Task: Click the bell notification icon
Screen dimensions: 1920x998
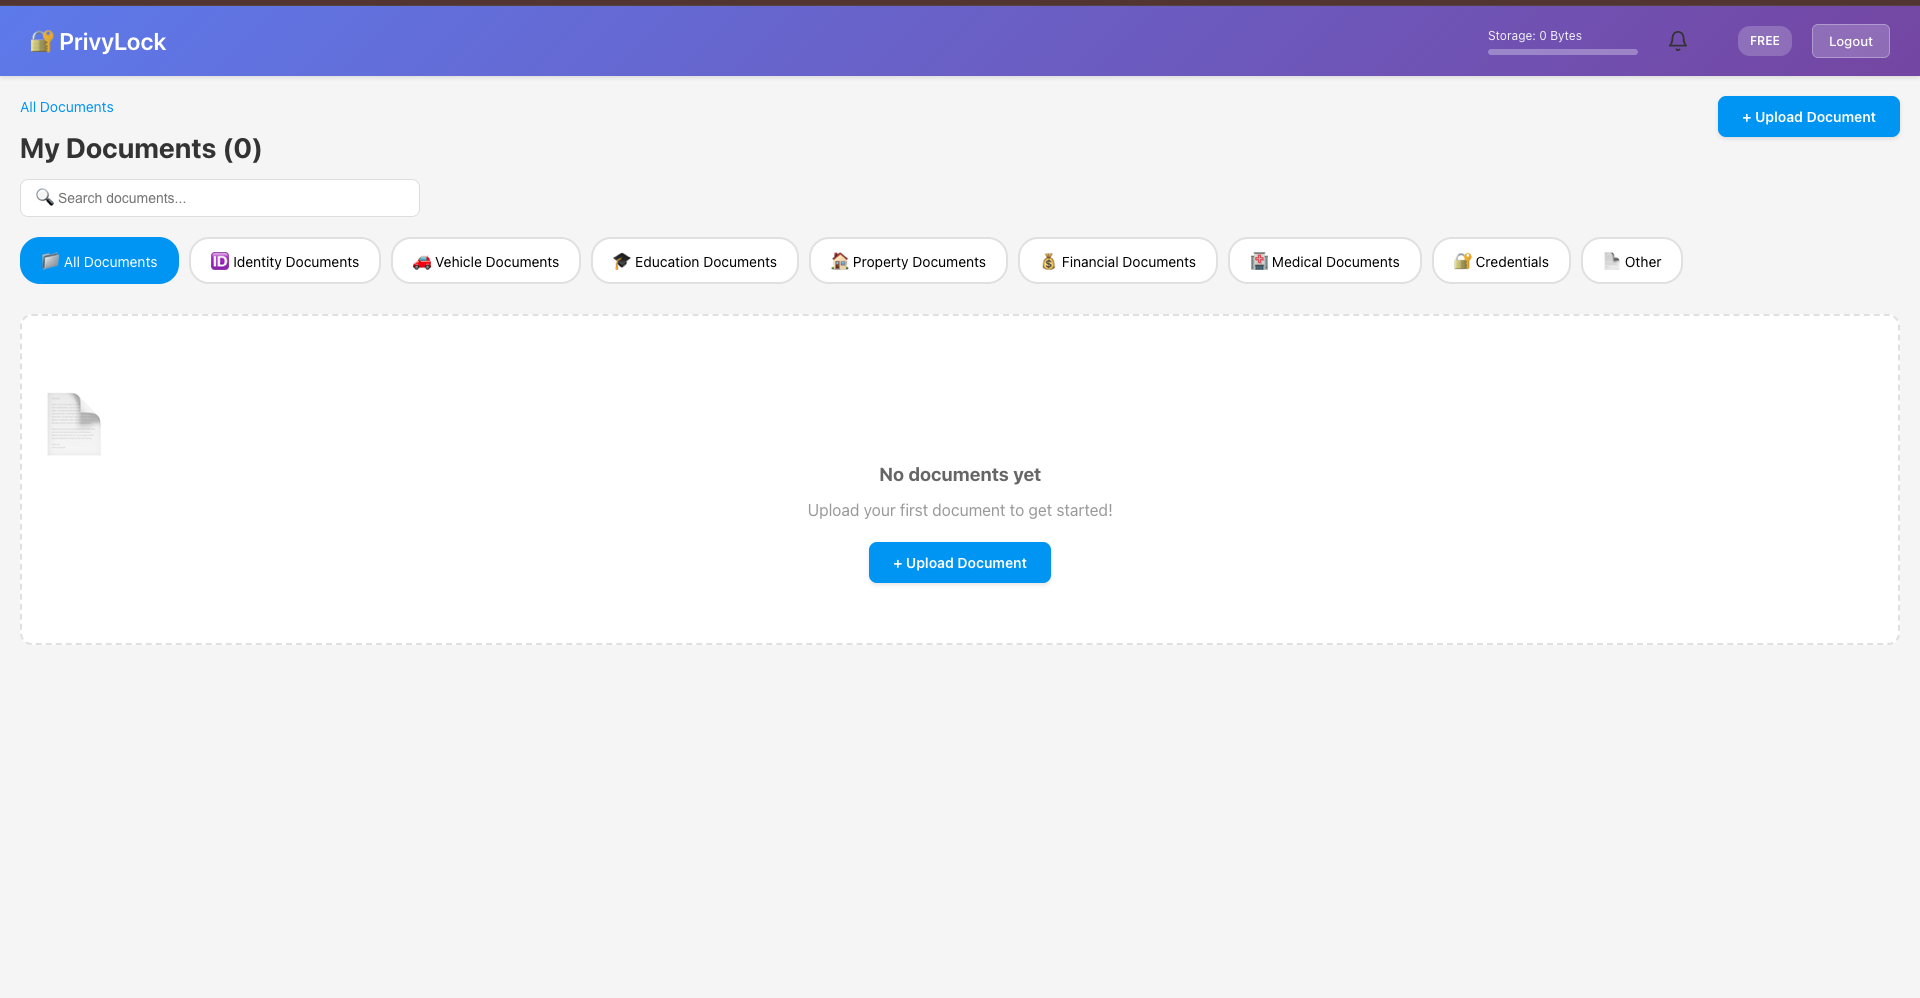Action: click(1678, 41)
